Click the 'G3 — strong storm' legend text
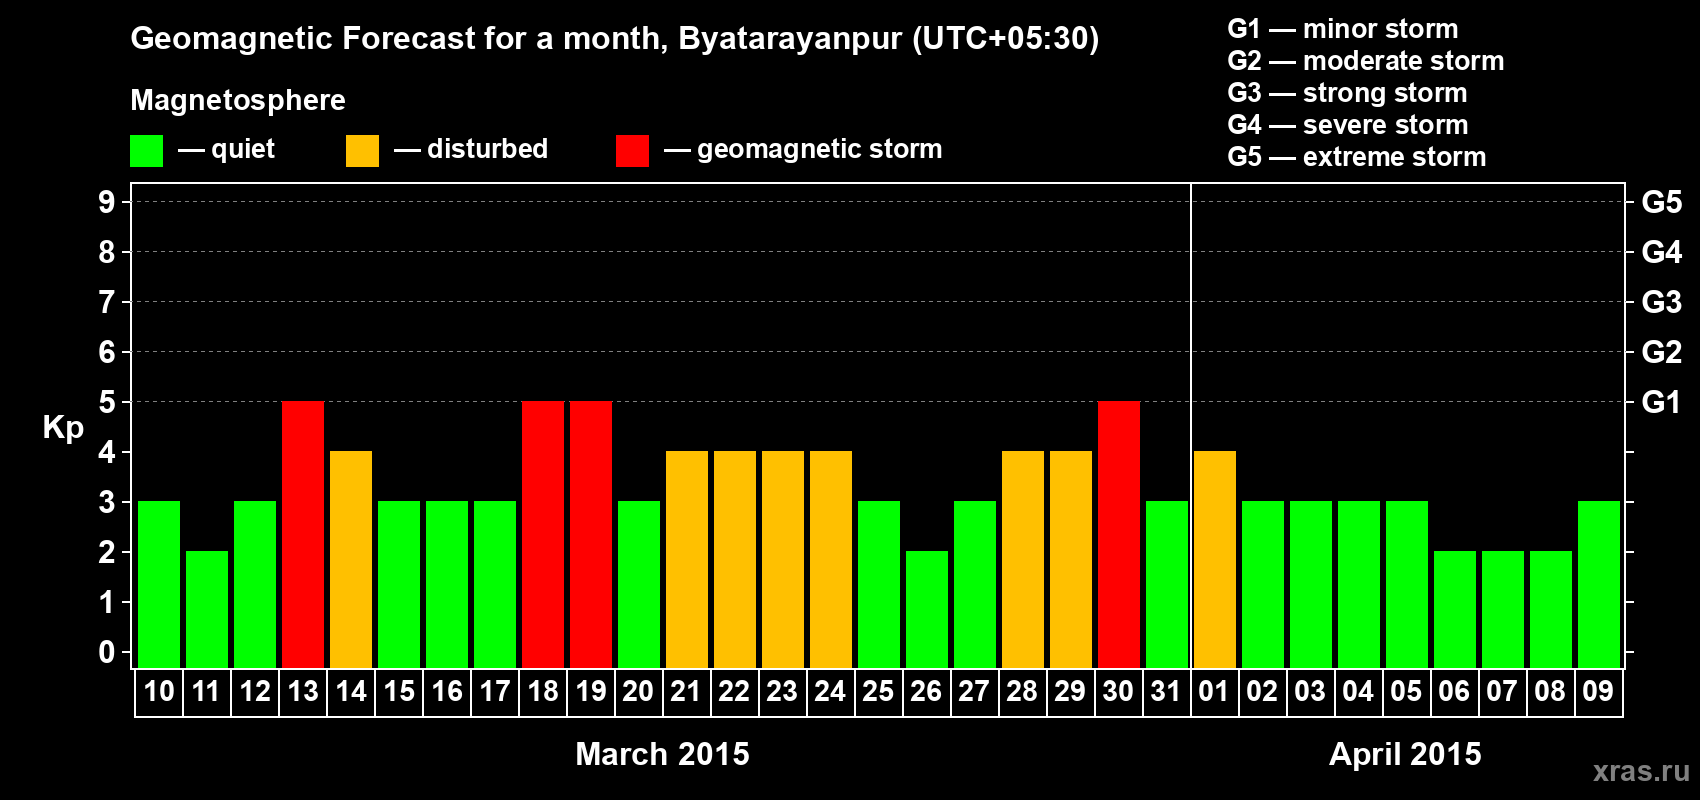Image resolution: width=1700 pixels, height=800 pixels. [x=1348, y=93]
